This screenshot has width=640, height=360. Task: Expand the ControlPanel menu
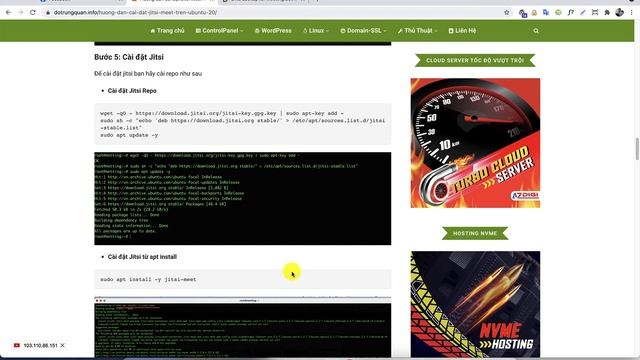(x=219, y=31)
